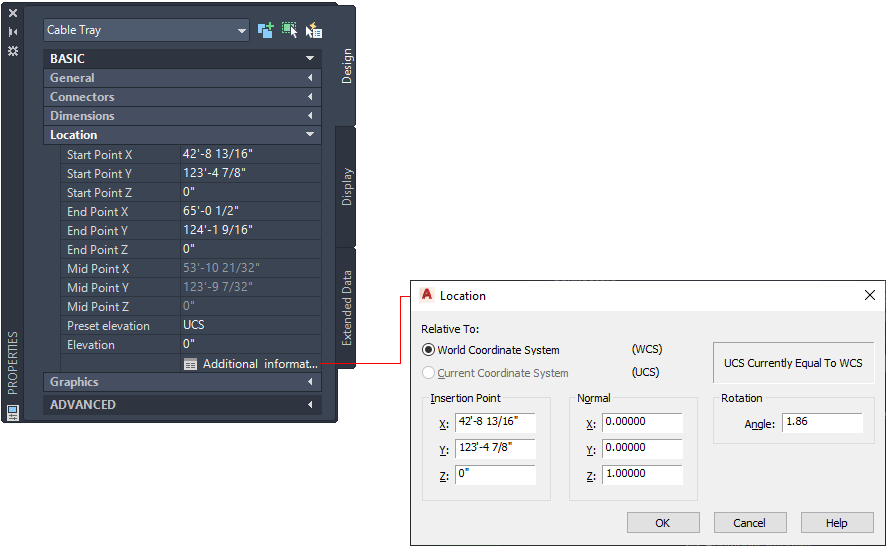Collapse the BASIC section
This screenshot has height=547, width=888.
[182, 58]
